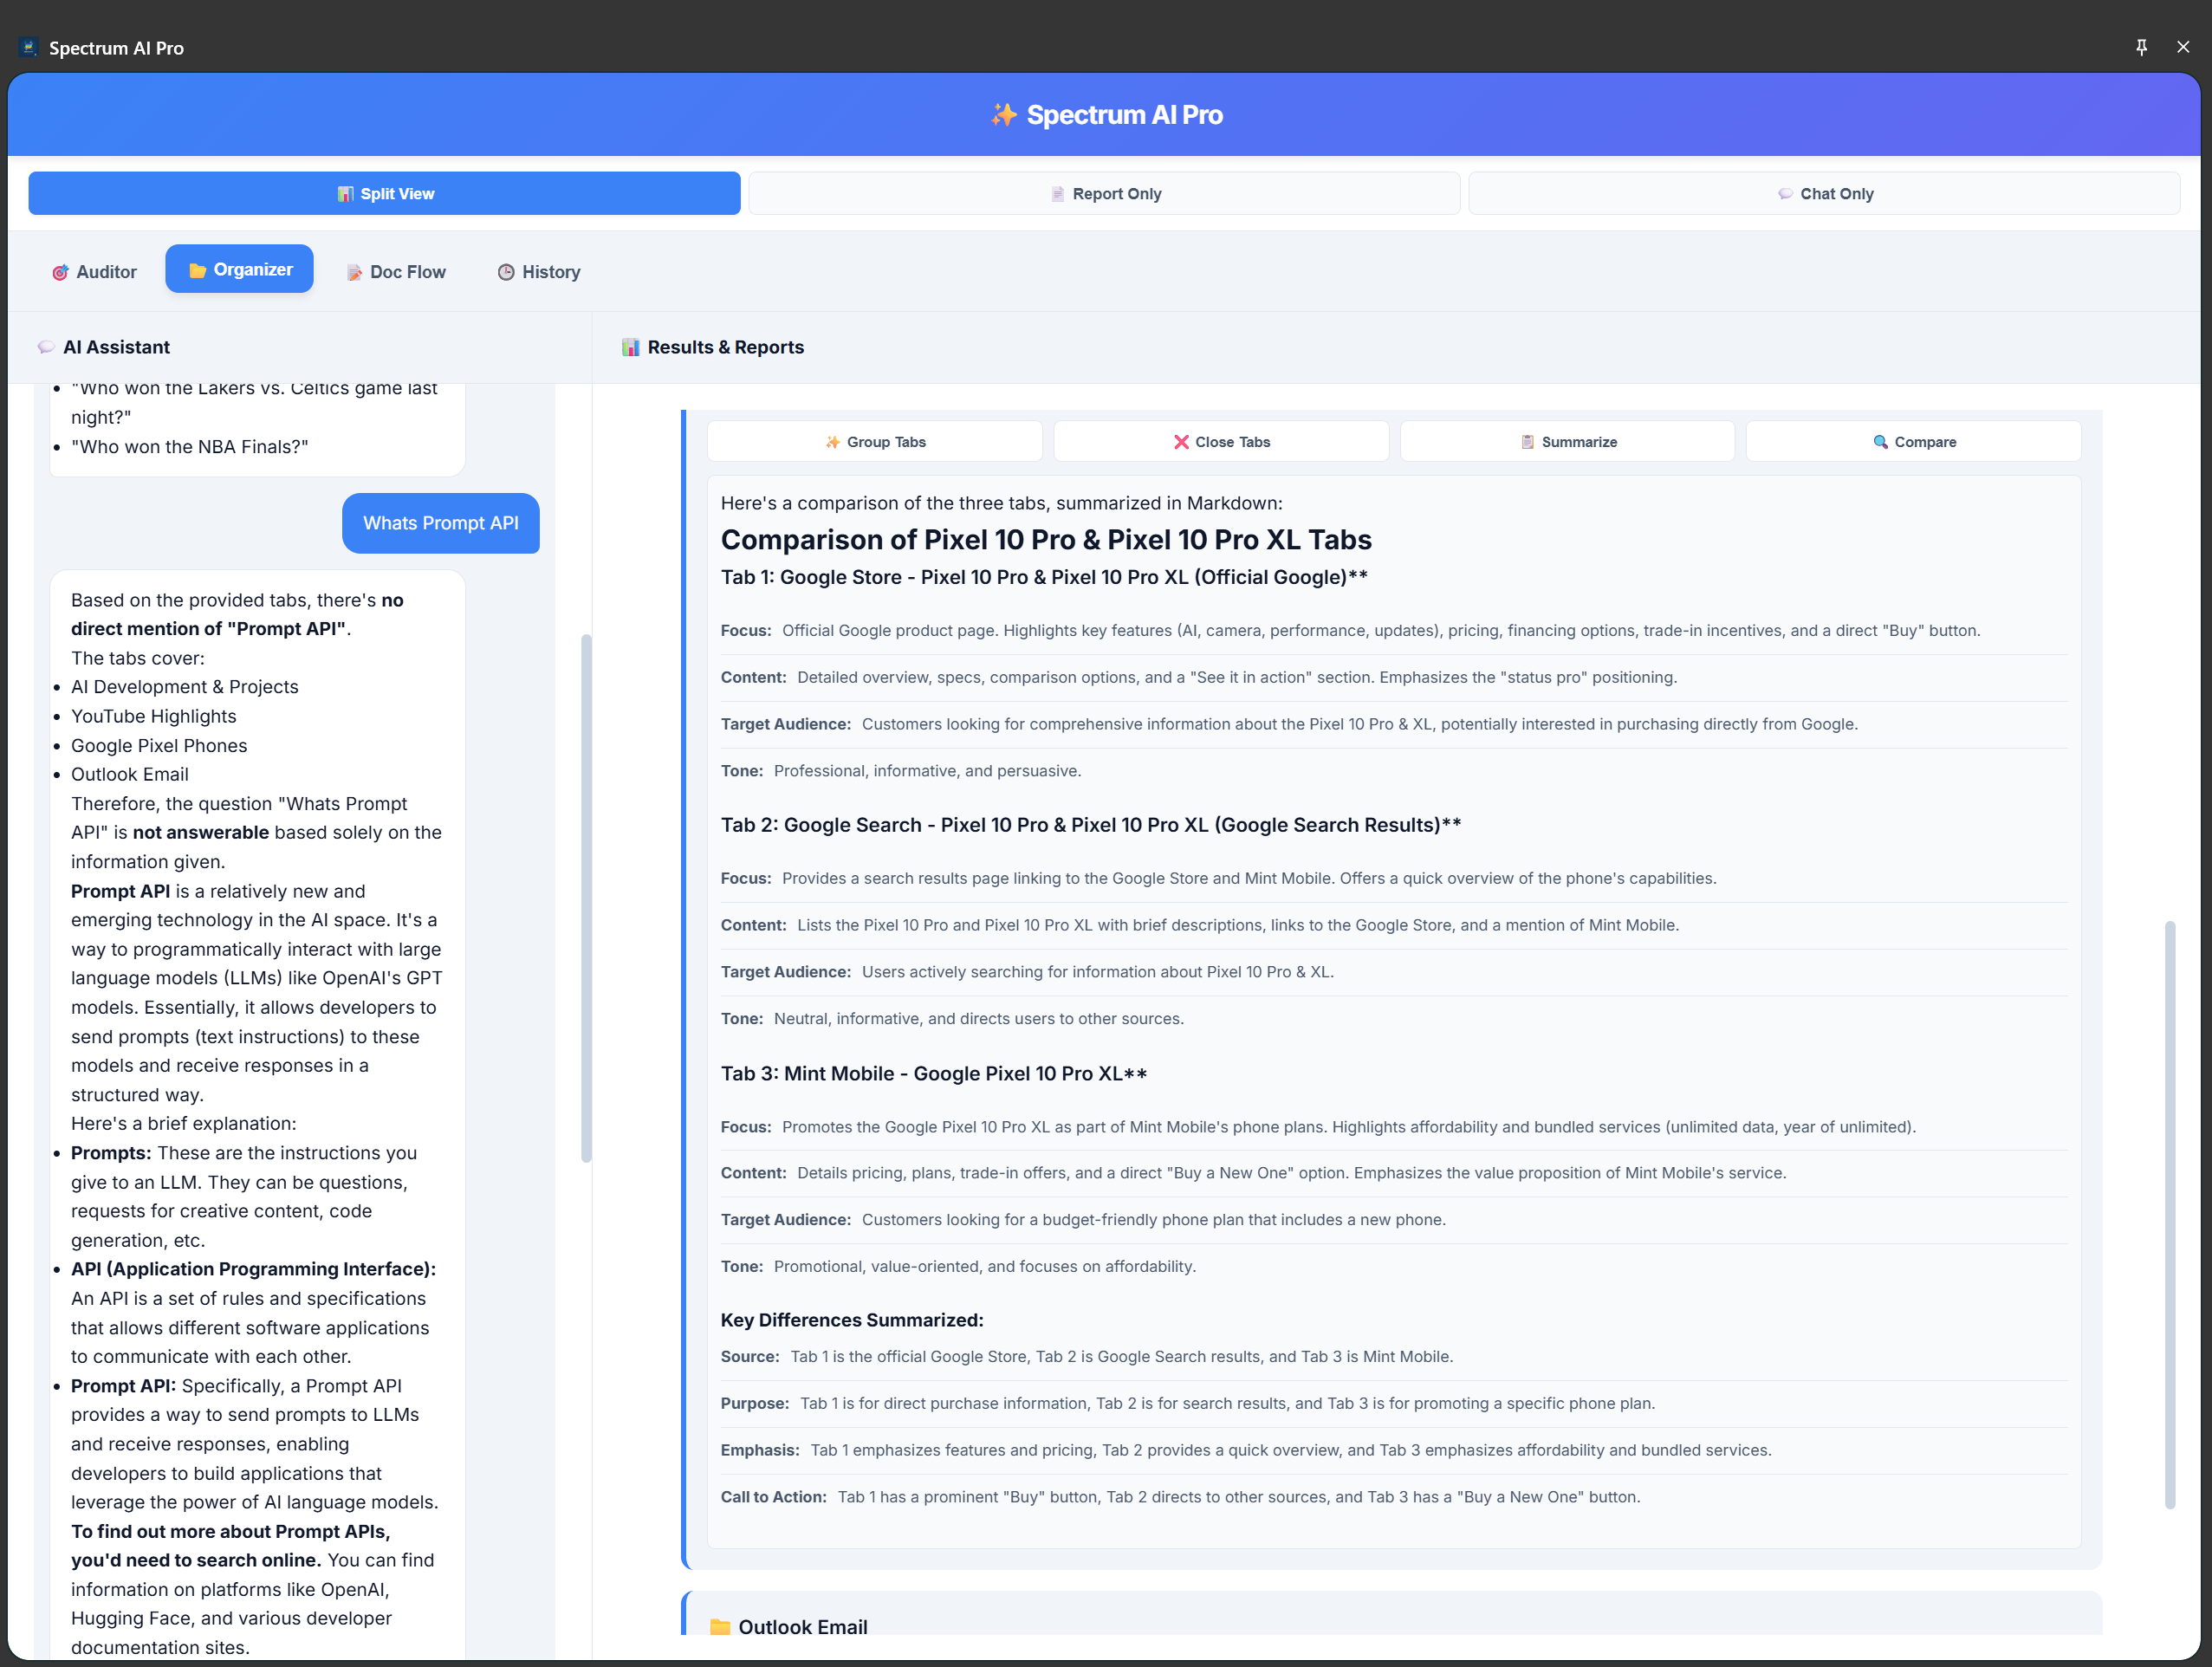Click the Doc Flow pencil icon

pos(354,272)
